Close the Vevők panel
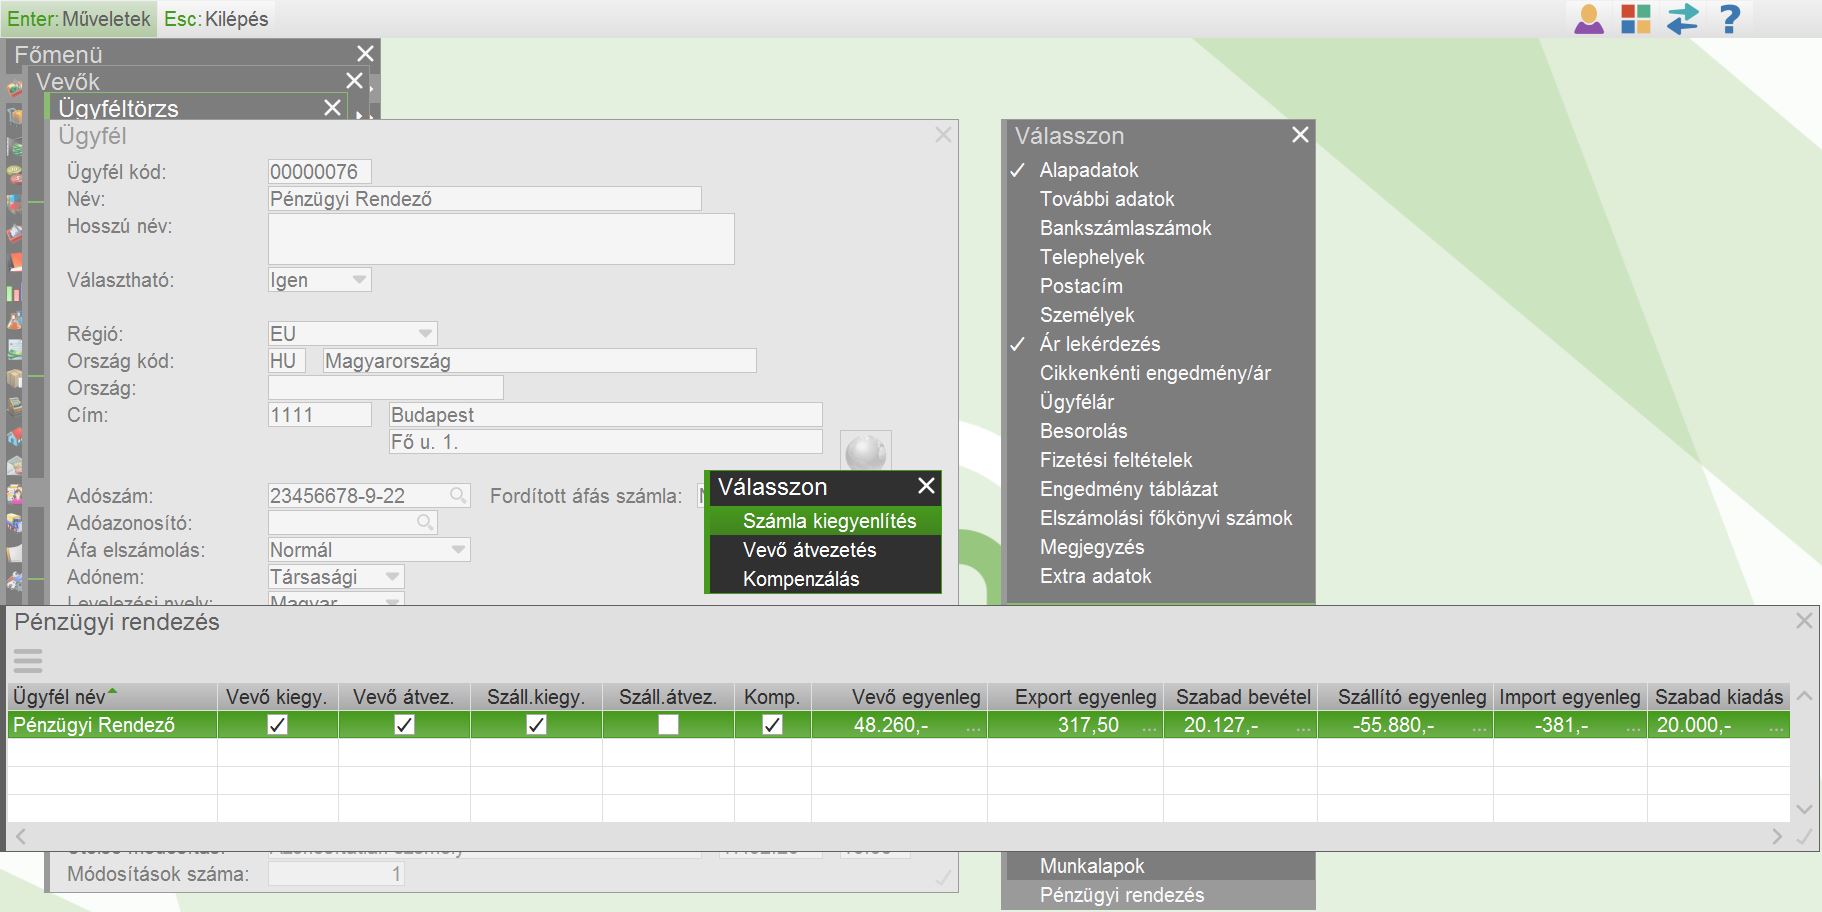 [354, 81]
